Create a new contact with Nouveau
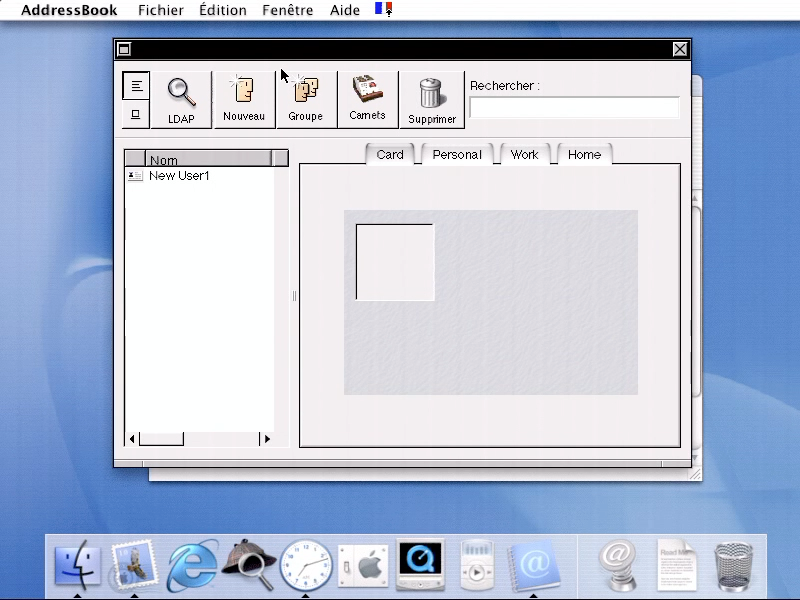Image resolution: width=800 pixels, height=600 pixels. (244, 99)
